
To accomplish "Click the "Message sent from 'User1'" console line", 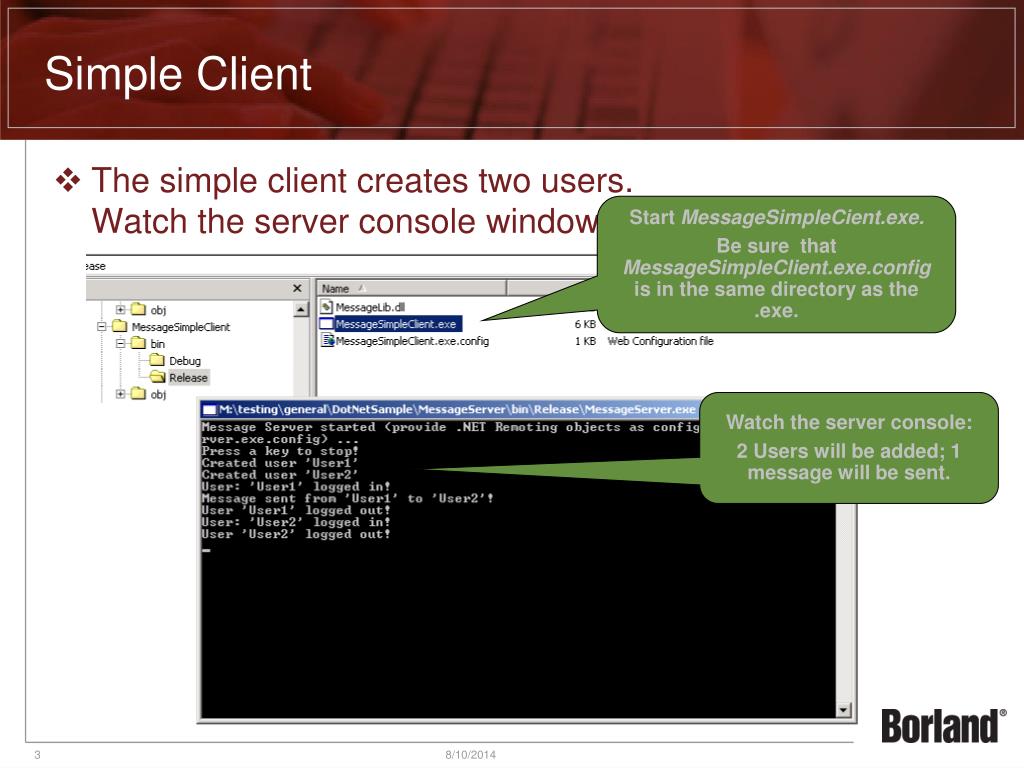I will (347, 498).
